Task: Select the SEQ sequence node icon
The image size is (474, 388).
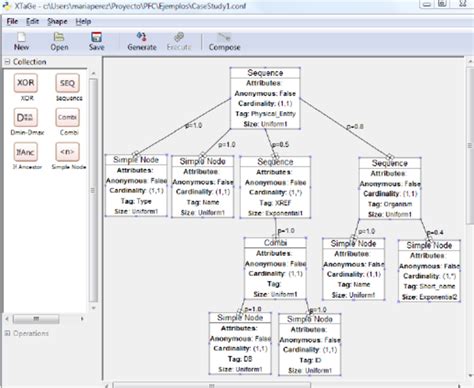Action: tap(68, 83)
